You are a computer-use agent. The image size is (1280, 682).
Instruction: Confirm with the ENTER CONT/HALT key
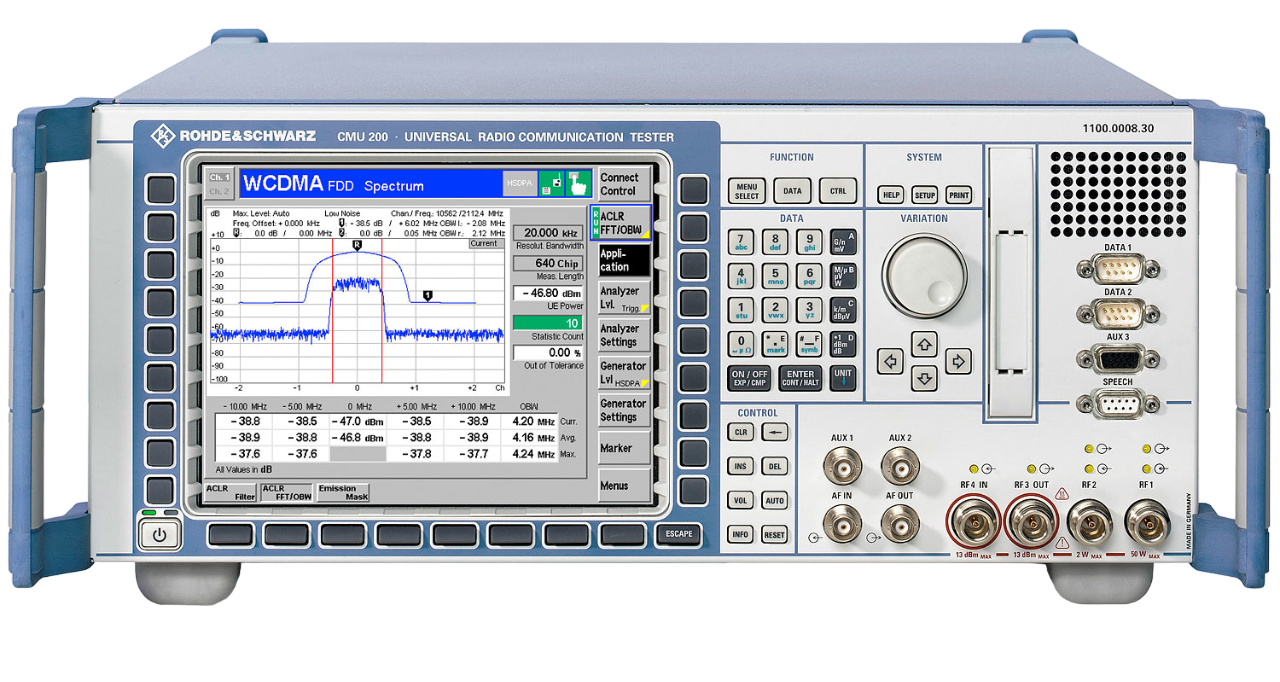[x=800, y=378]
